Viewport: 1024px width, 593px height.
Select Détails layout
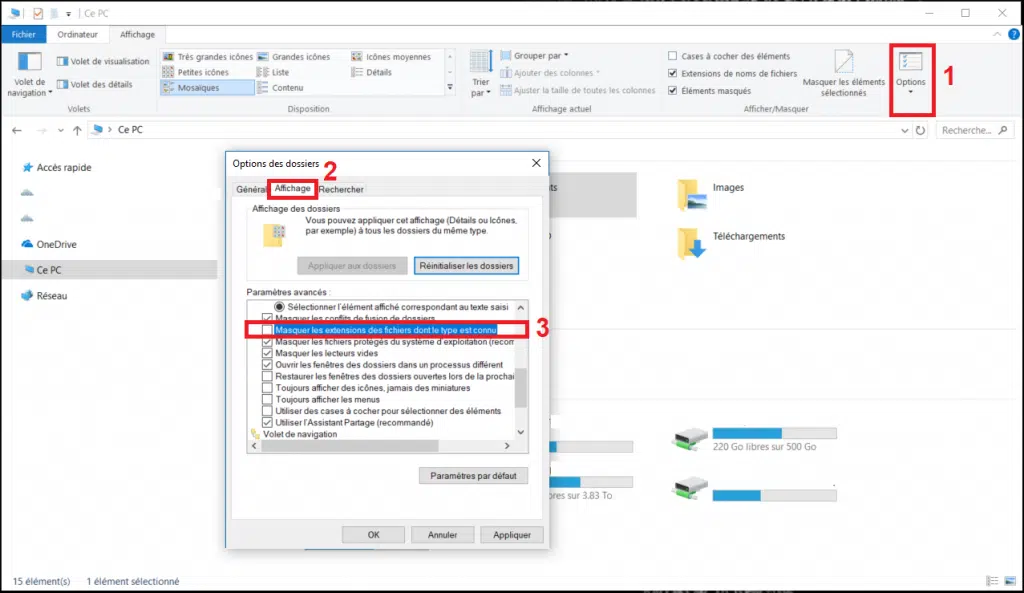[x=372, y=72]
